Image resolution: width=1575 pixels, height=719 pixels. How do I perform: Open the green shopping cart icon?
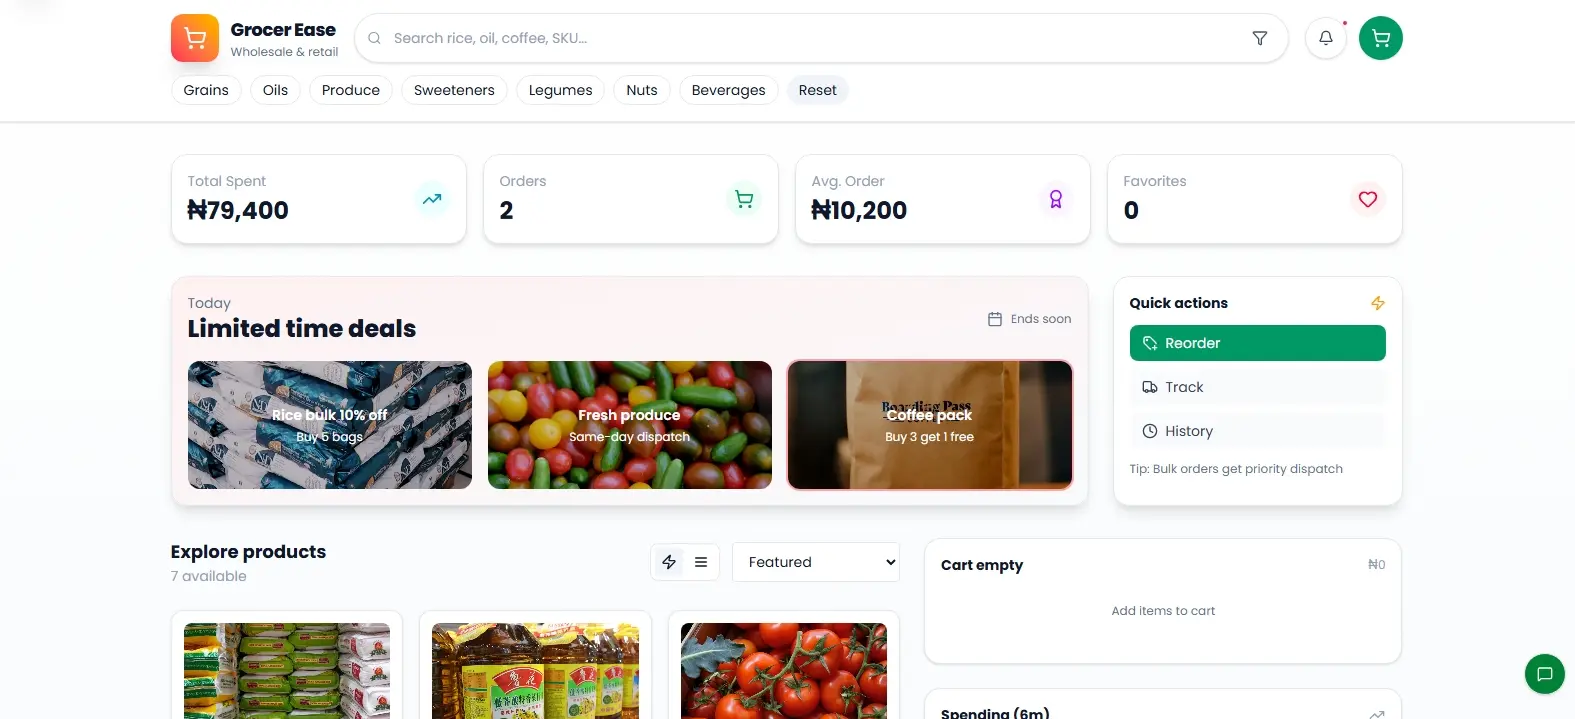pyautogui.click(x=1380, y=37)
